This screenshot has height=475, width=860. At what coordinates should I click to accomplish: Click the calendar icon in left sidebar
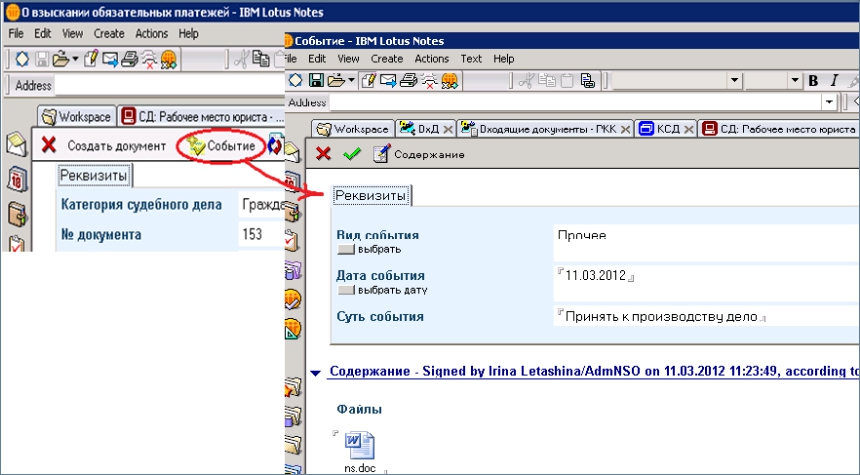[17, 180]
